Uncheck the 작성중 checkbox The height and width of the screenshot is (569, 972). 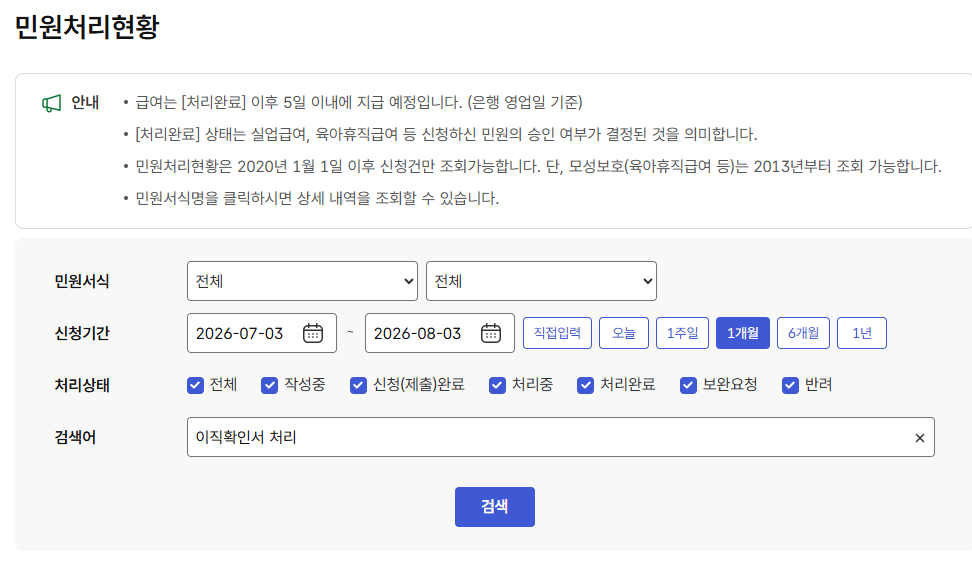[270, 386]
